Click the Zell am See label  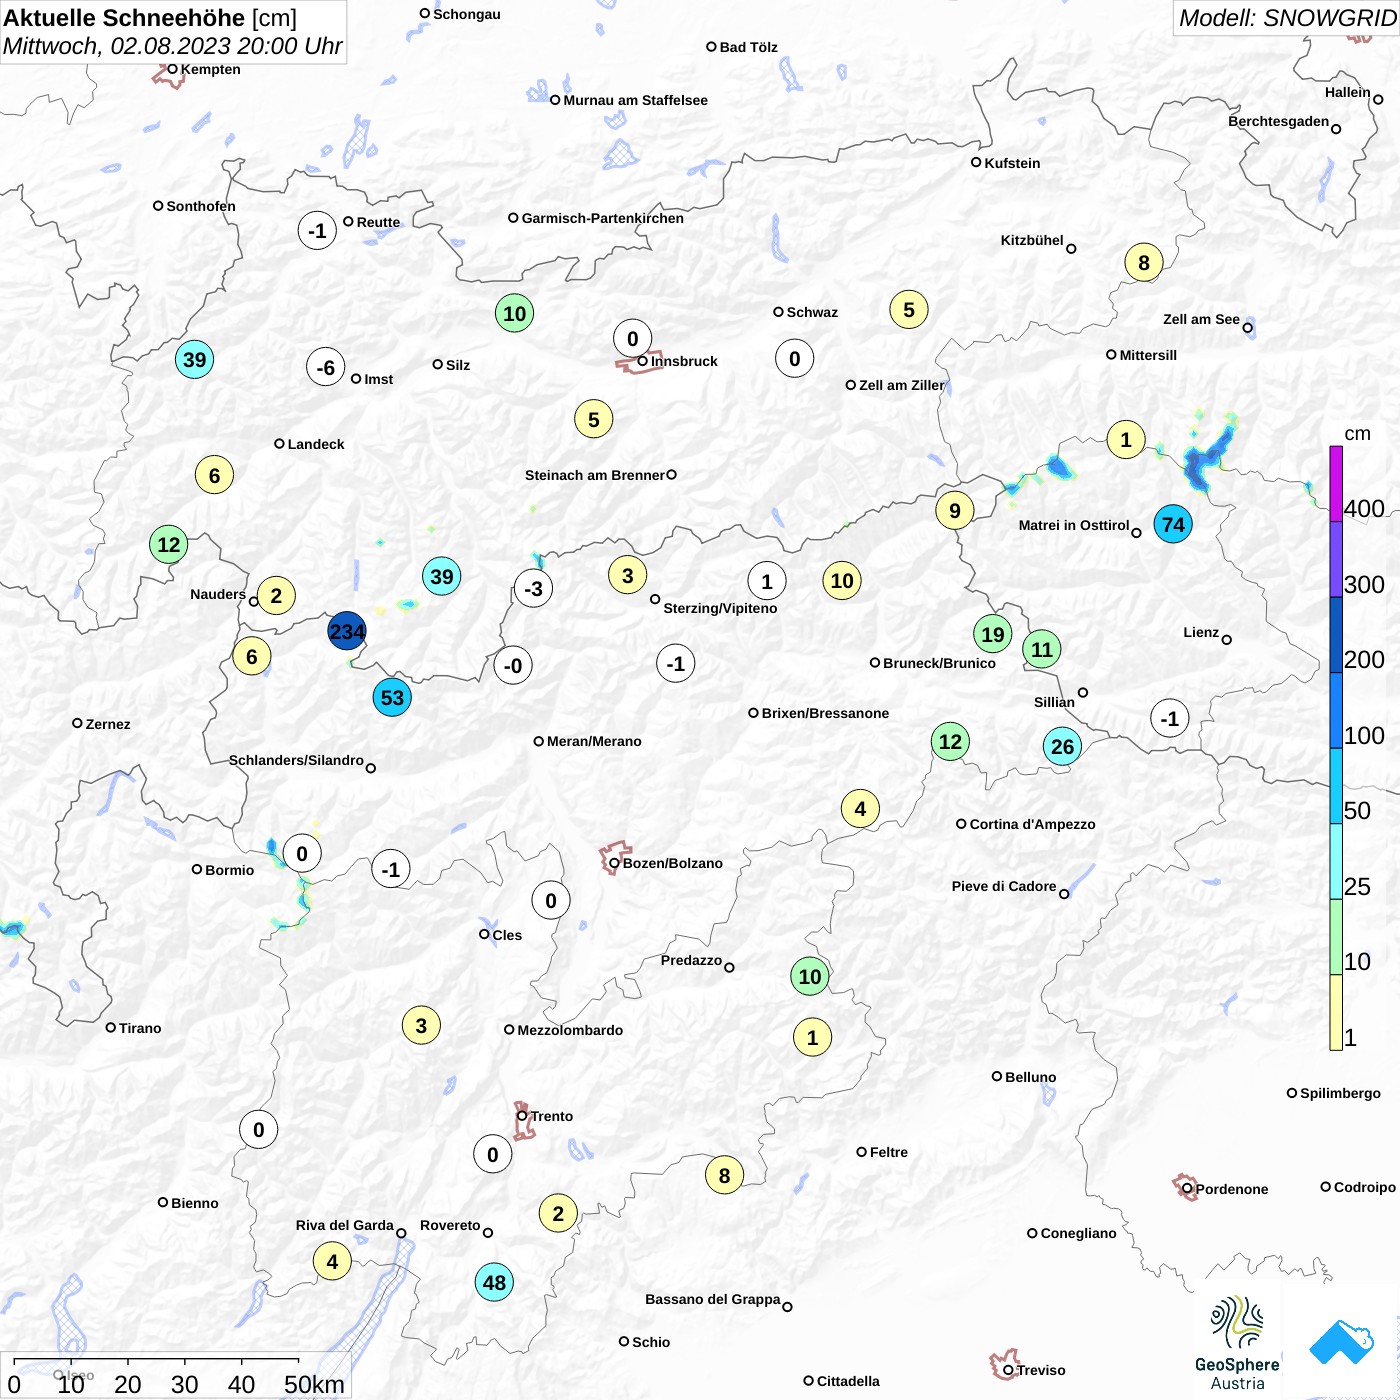click(x=1201, y=319)
